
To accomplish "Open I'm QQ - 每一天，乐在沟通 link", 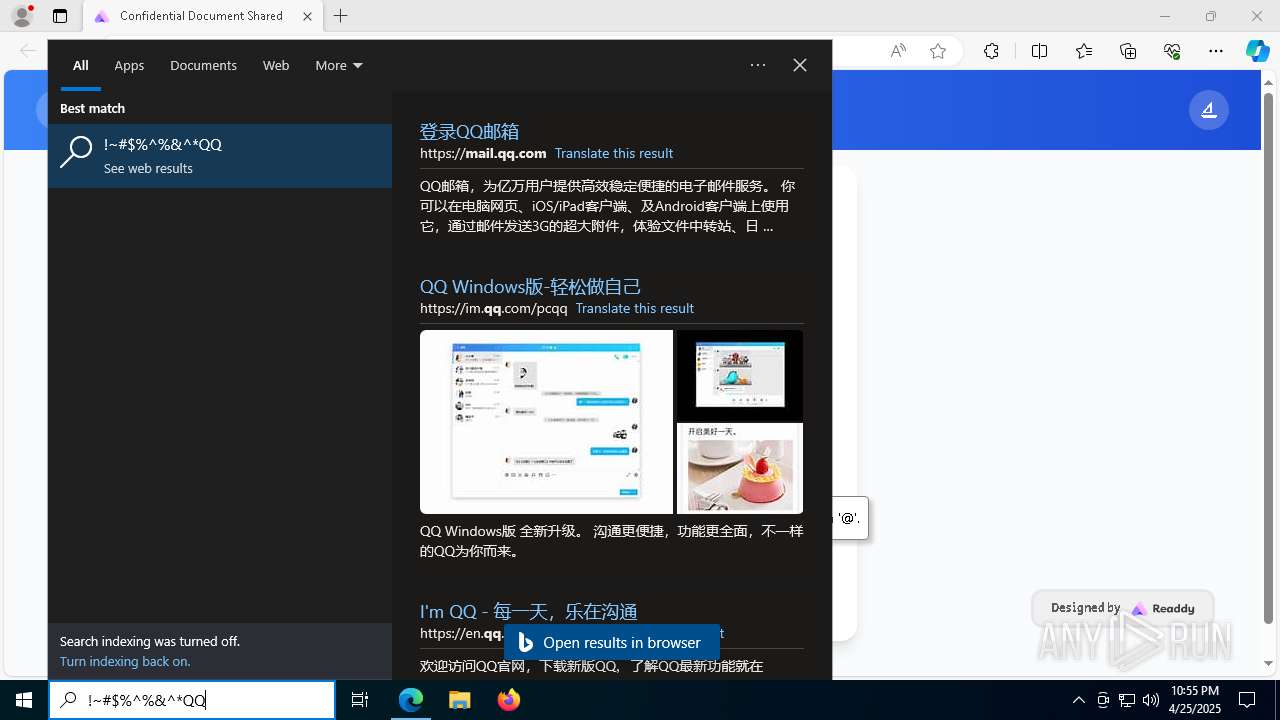I will [x=528, y=611].
